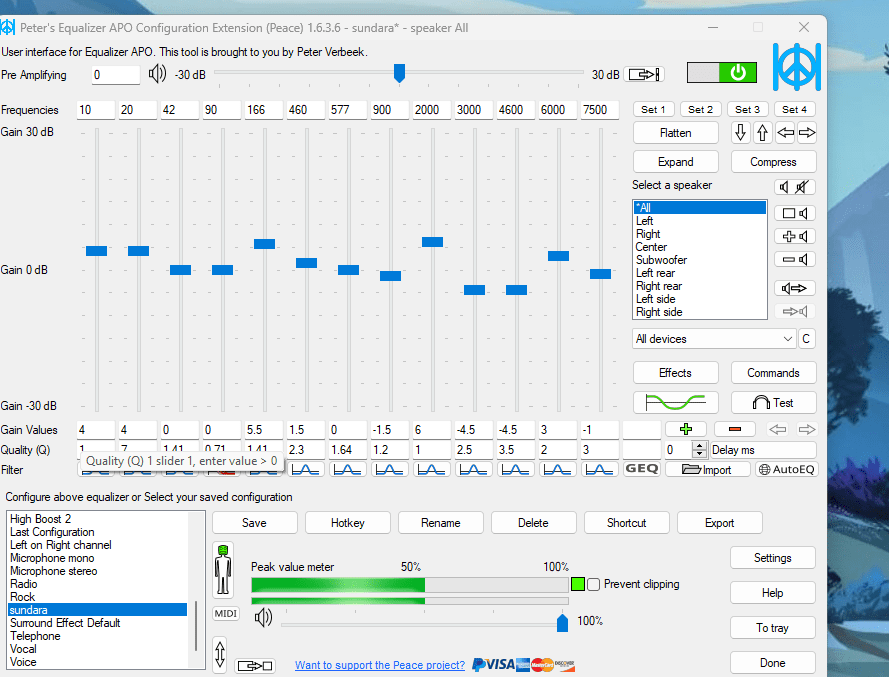Click the speaker with outgoing arrow icon
The width and height of the screenshot is (889, 677).
click(x=795, y=288)
